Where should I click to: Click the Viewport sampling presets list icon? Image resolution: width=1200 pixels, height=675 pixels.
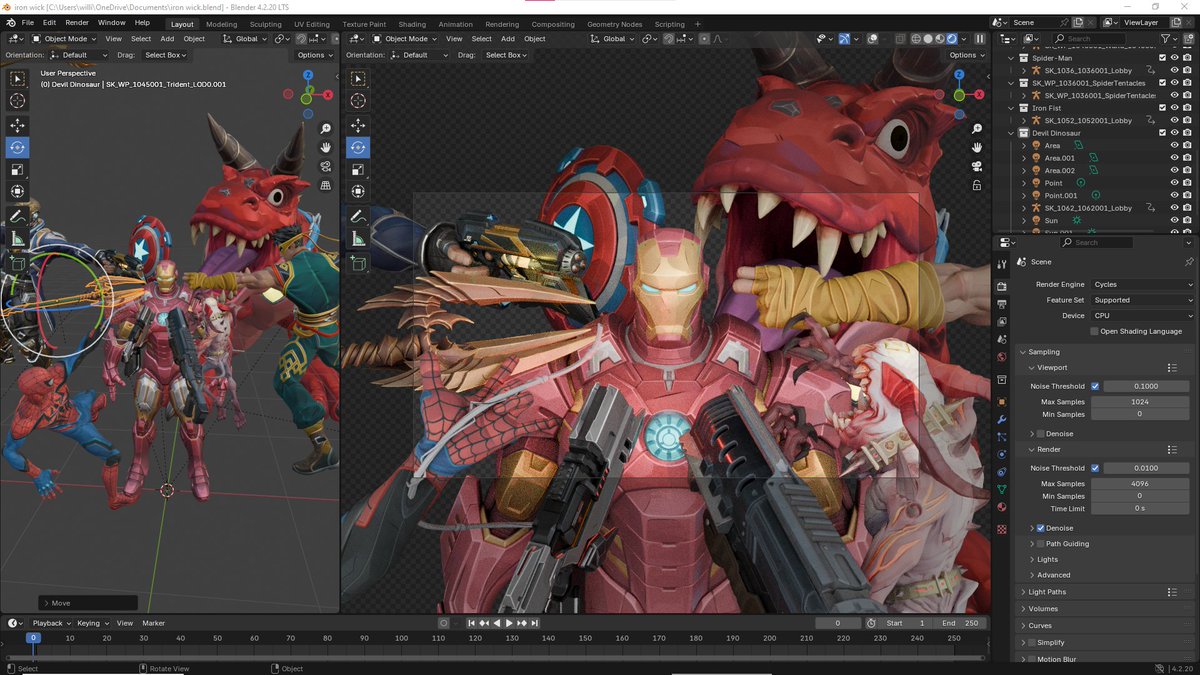(1172, 368)
